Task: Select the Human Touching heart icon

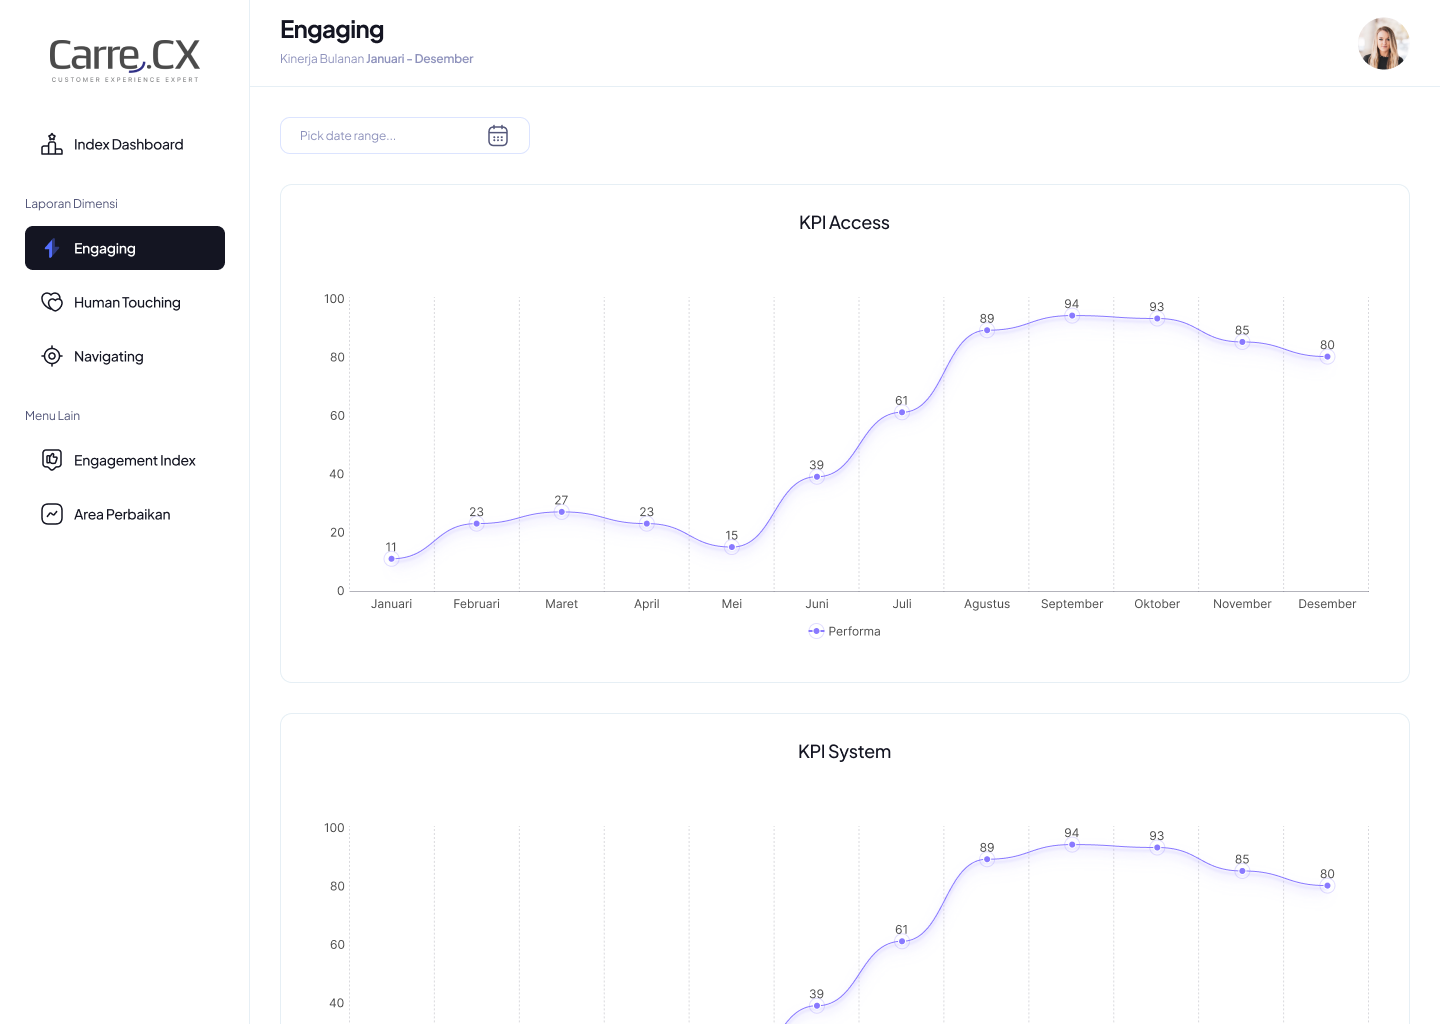Action: pyautogui.click(x=51, y=302)
